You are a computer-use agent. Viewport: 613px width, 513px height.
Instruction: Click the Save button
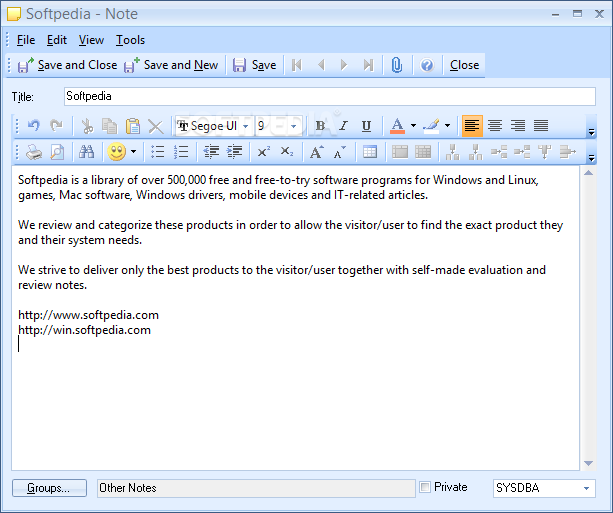click(x=255, y=65)
